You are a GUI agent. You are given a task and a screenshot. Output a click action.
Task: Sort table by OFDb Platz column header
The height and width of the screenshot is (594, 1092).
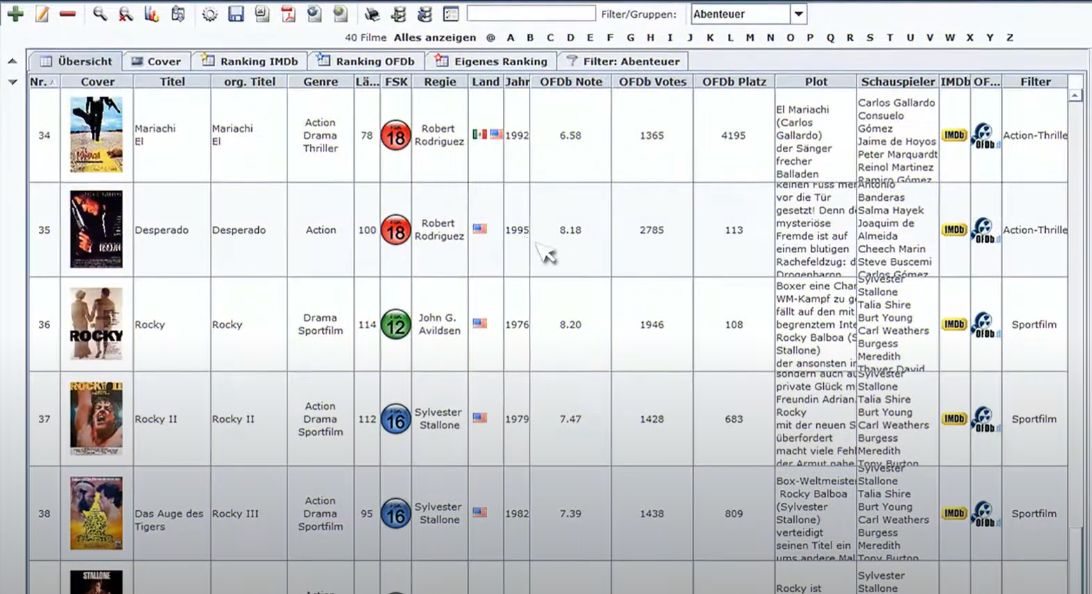click(x=734, y=81)
